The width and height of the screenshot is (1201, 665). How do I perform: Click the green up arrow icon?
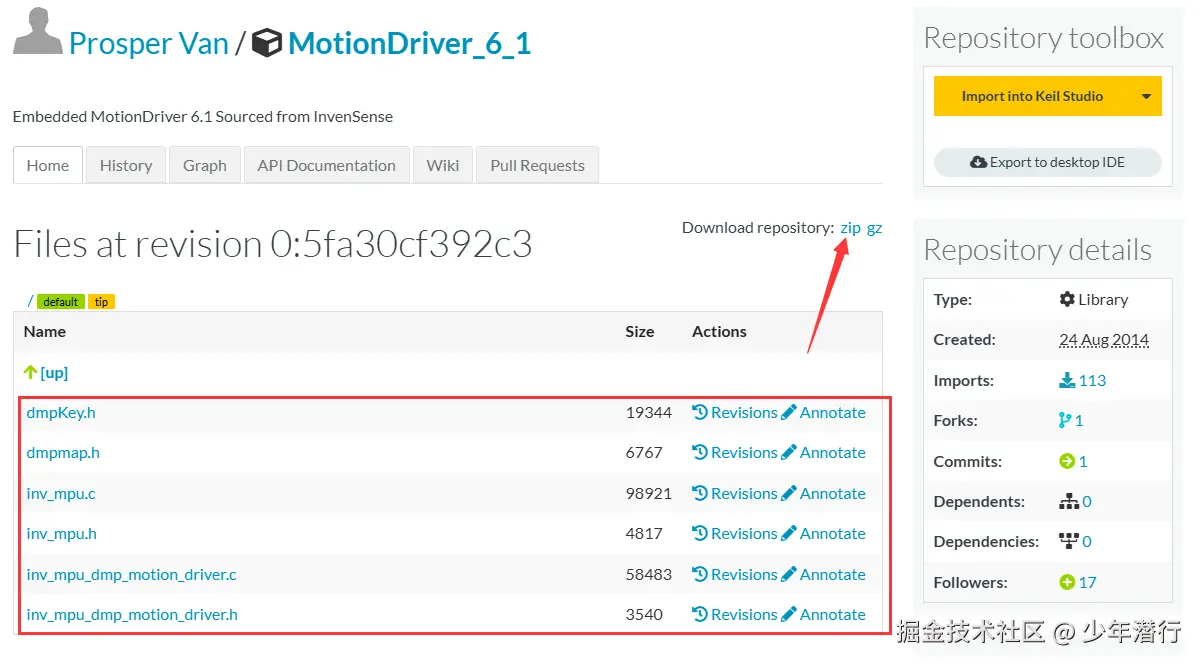coord(30,372)
